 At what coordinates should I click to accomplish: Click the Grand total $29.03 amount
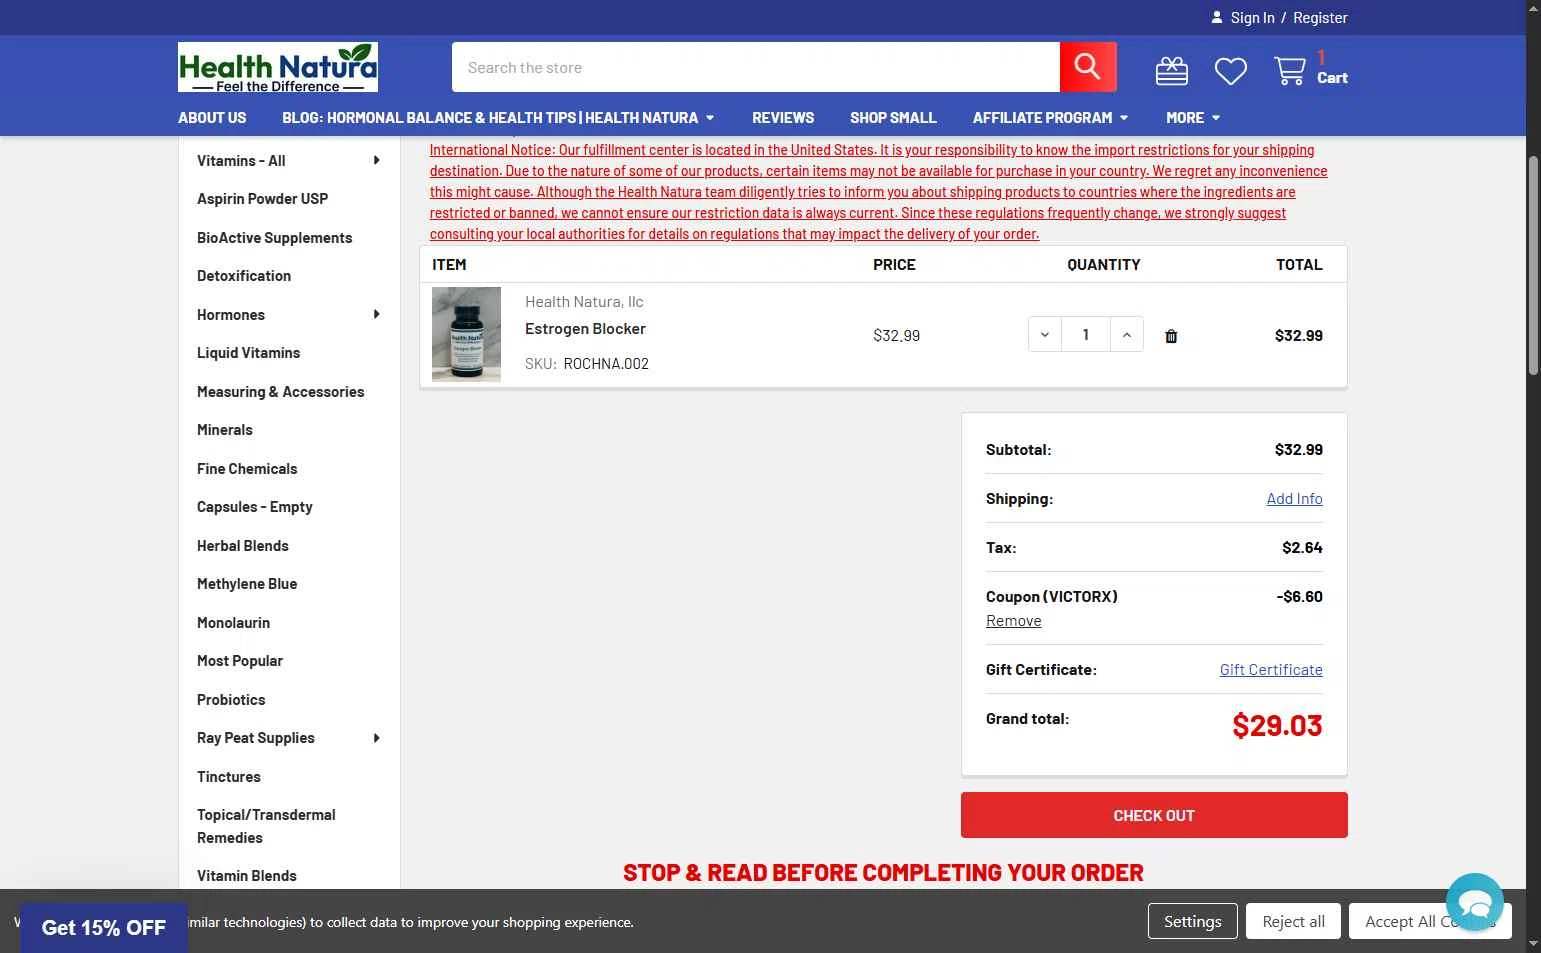(x=1277, y=725)
